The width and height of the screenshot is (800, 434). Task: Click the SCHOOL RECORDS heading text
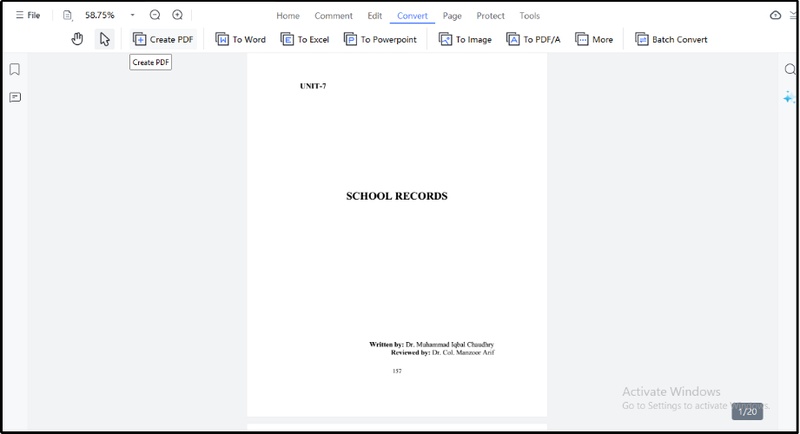coord(396,196)
